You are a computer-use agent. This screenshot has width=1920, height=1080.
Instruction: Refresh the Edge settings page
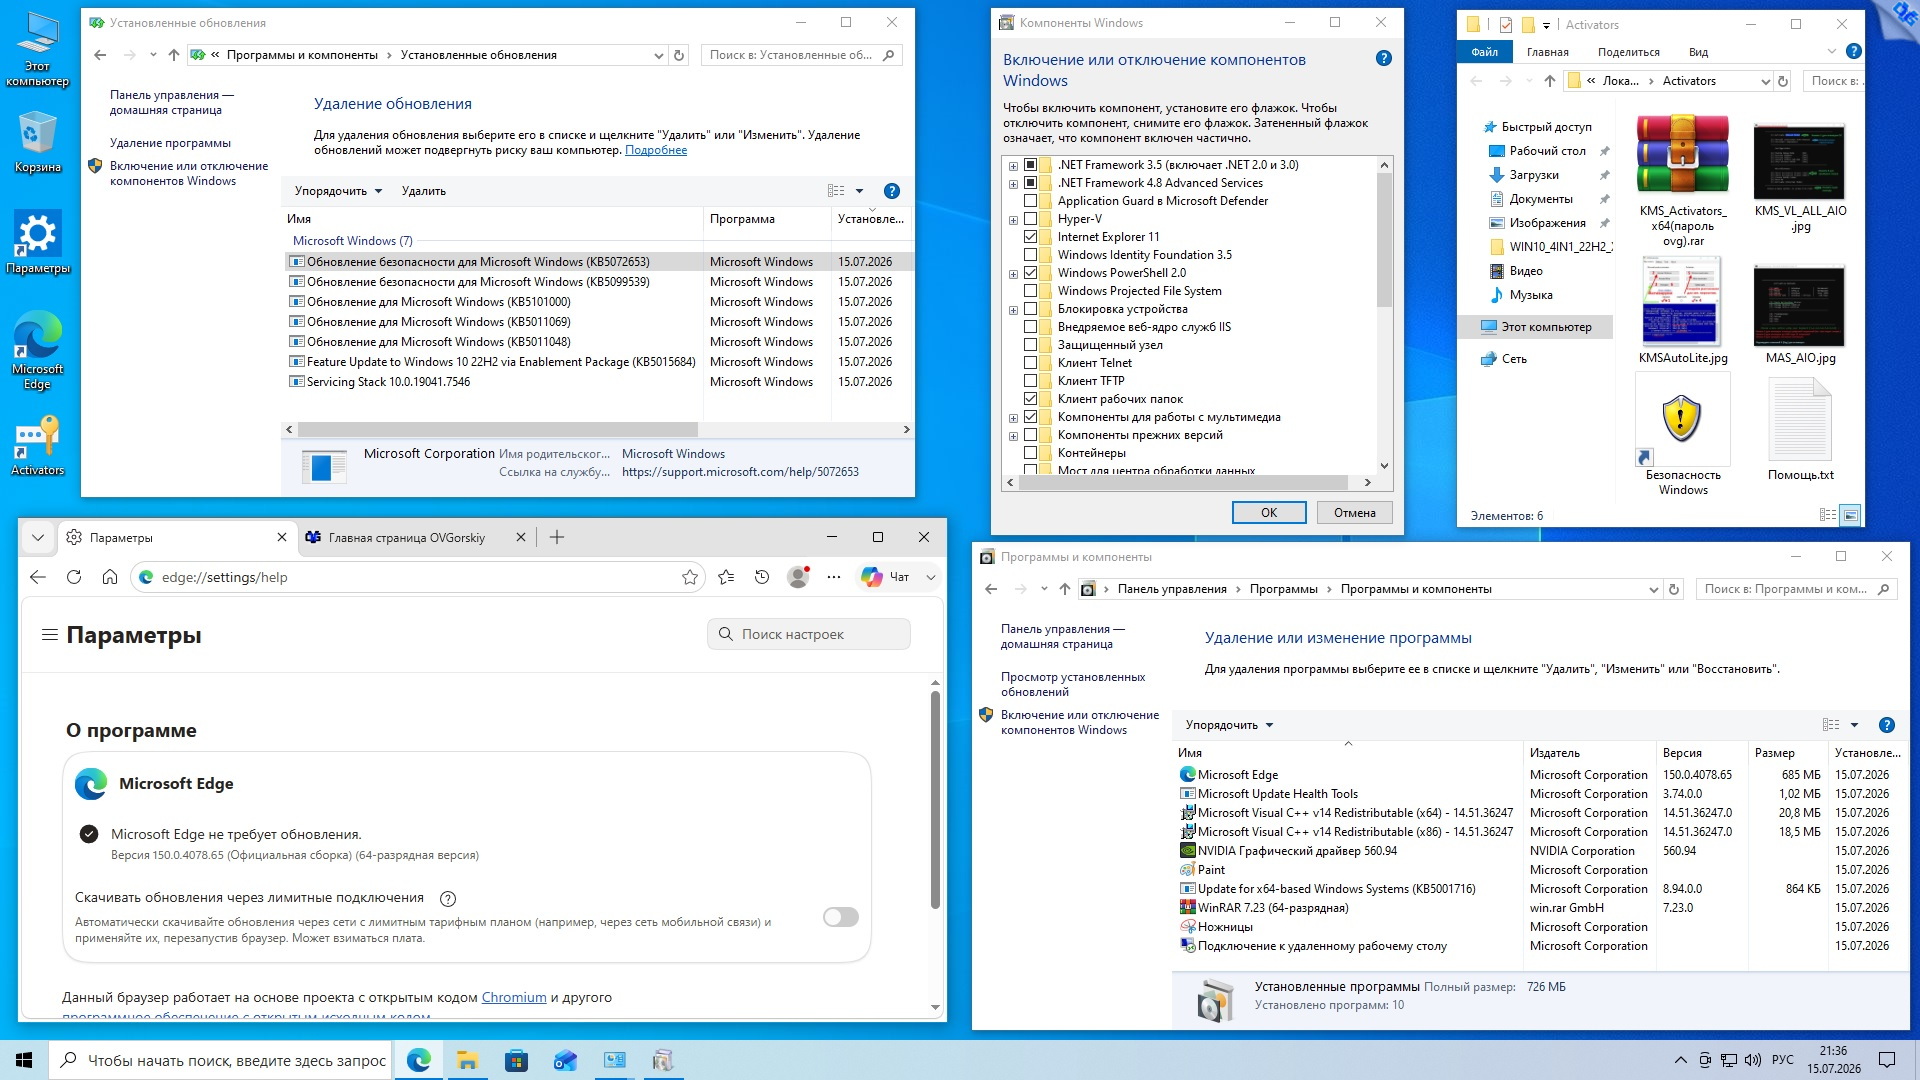click(x=74, y=577)
